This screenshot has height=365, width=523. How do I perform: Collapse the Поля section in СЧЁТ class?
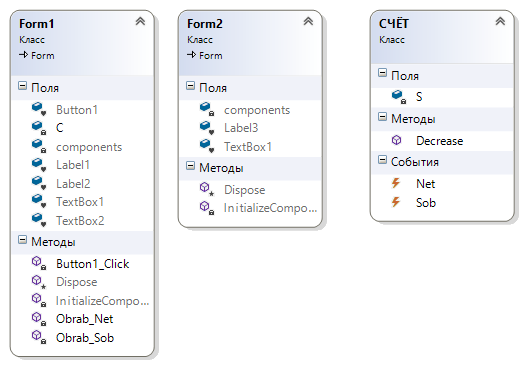(382, 73)
